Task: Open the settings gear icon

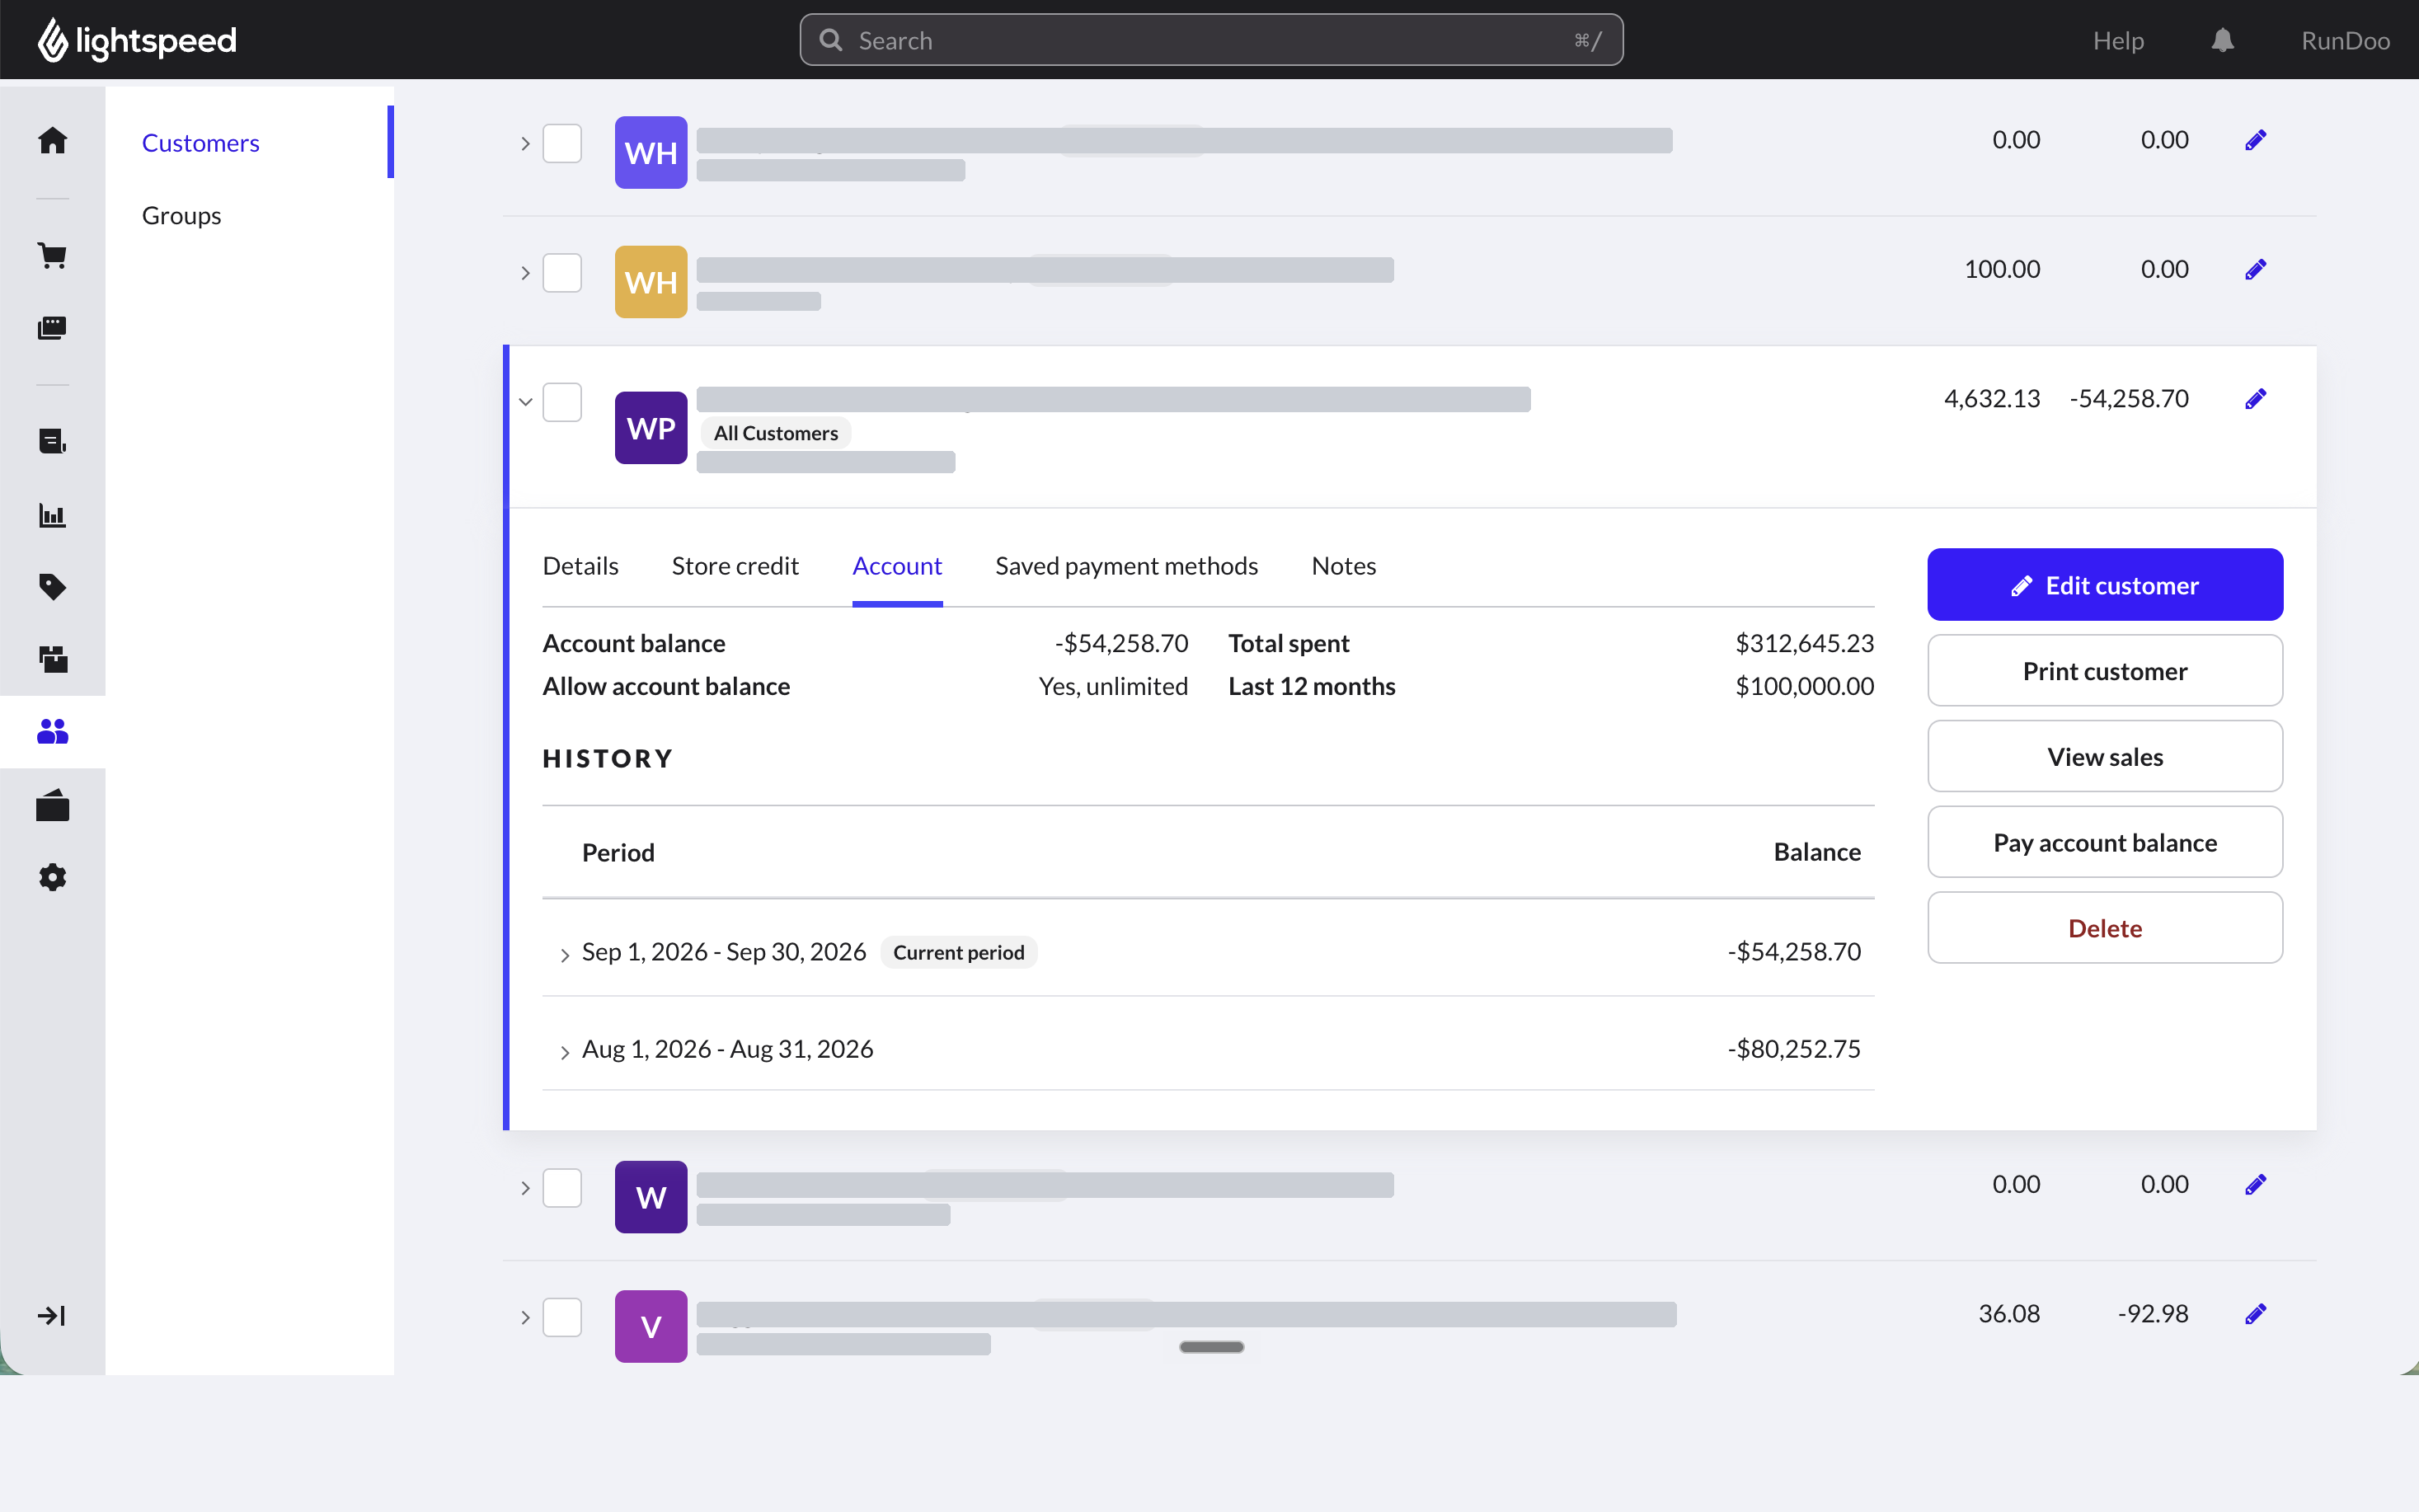Action: tap(52, 877)
